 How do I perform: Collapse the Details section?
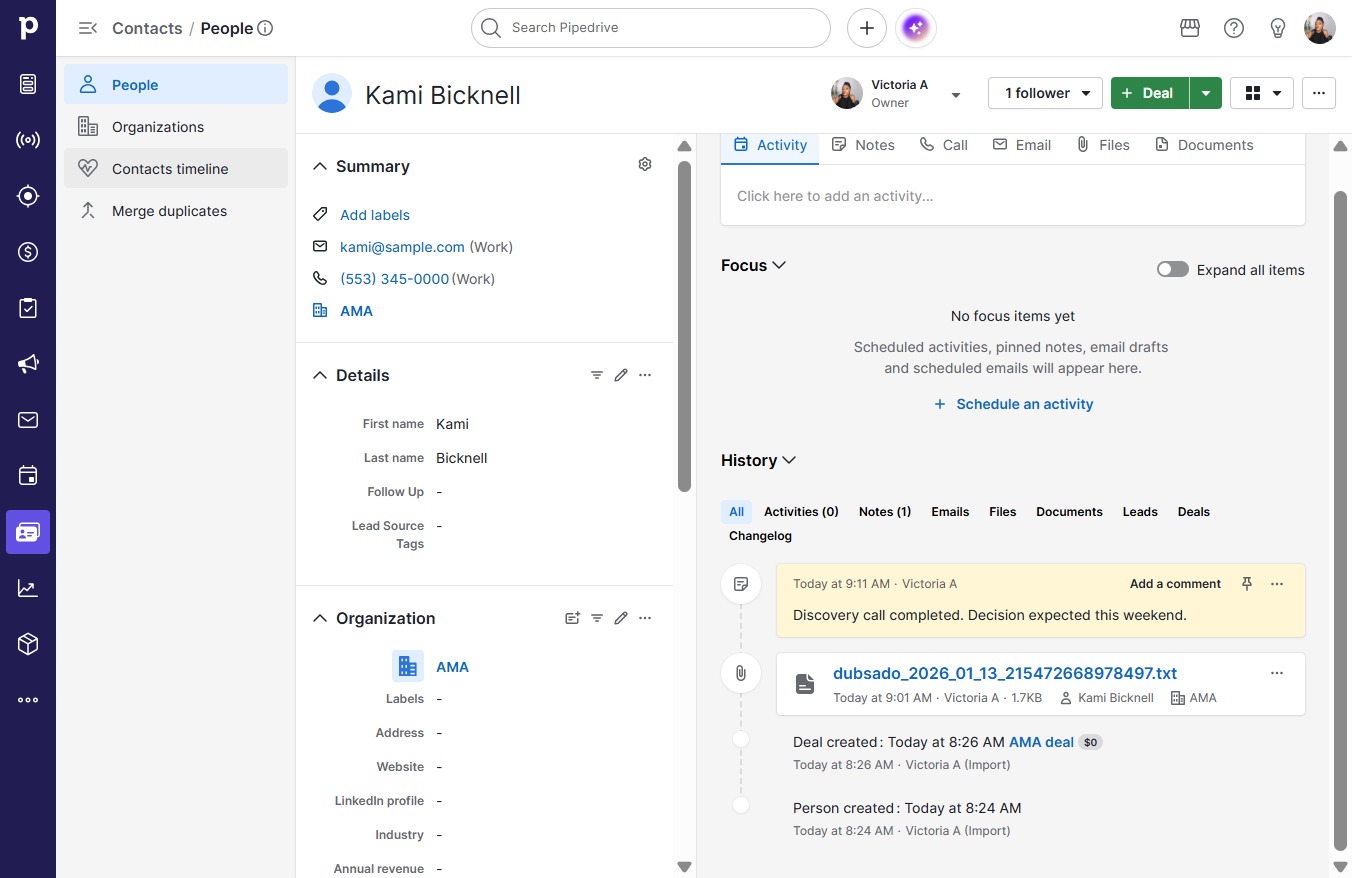pos(320,375)
